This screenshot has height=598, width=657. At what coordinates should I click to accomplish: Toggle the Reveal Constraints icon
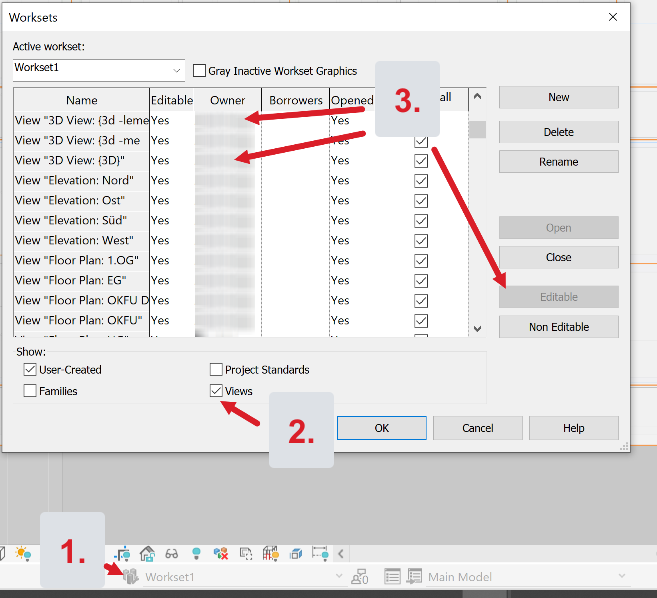[320, 554]
